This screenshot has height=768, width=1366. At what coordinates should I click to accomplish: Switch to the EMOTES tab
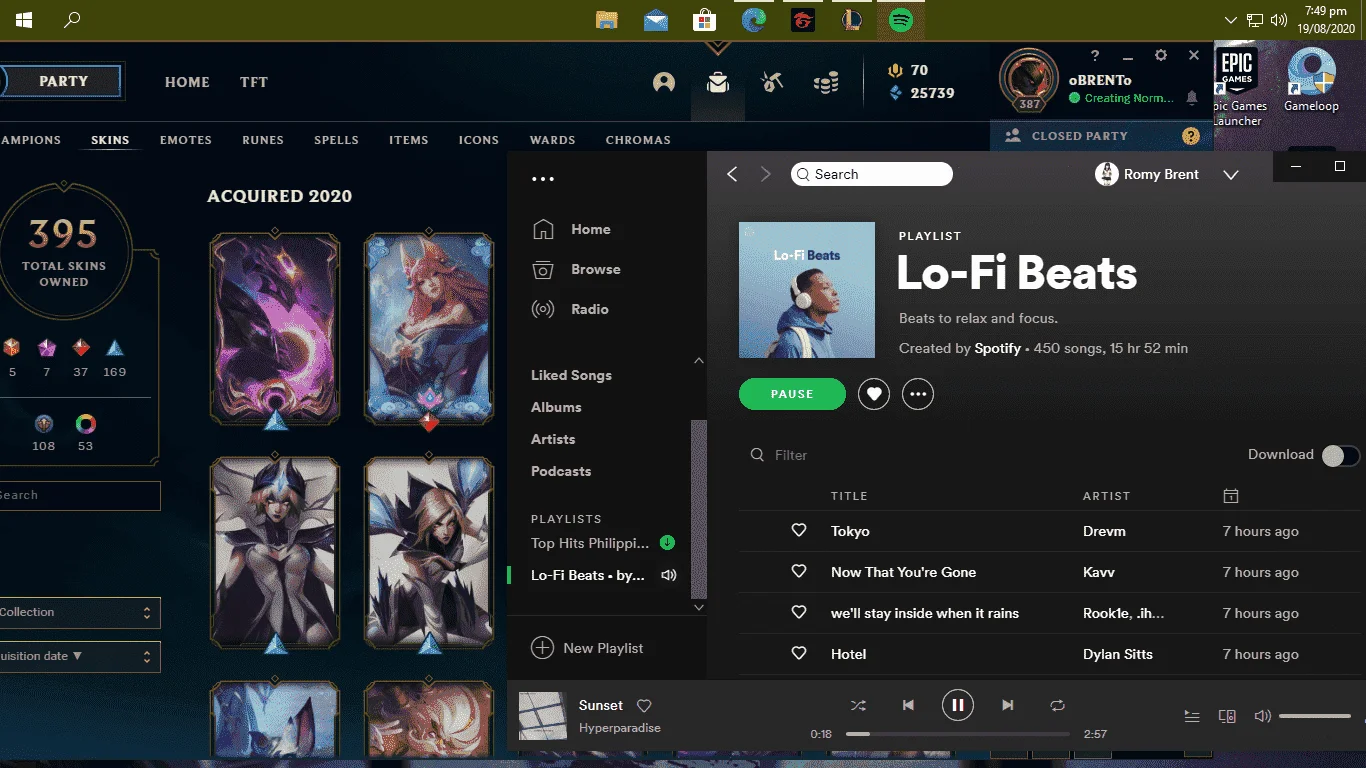pos(186,140)
